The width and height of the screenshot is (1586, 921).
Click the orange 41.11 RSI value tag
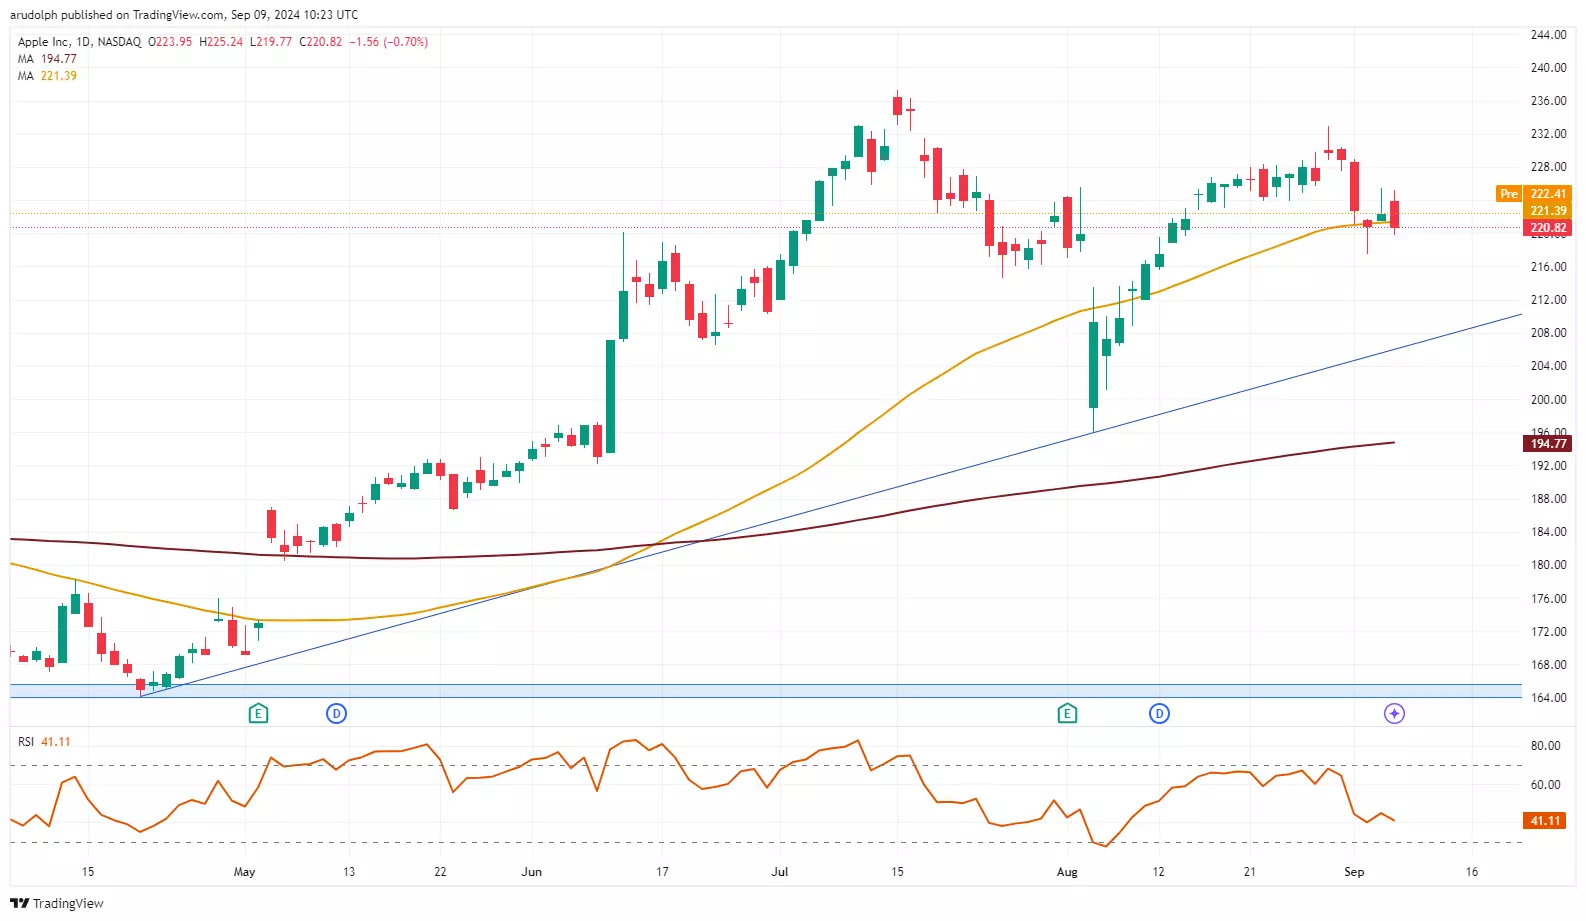1545,820
